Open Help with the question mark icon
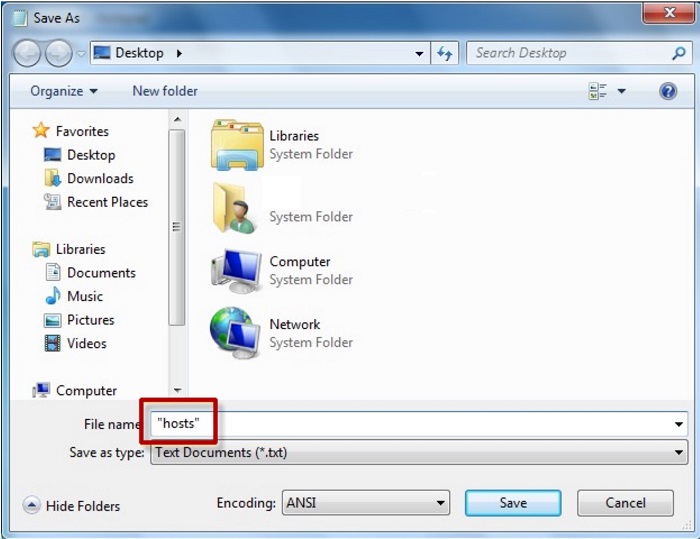Screen dimensions: 700x539 pyautogui.click(x=668, y=92)
